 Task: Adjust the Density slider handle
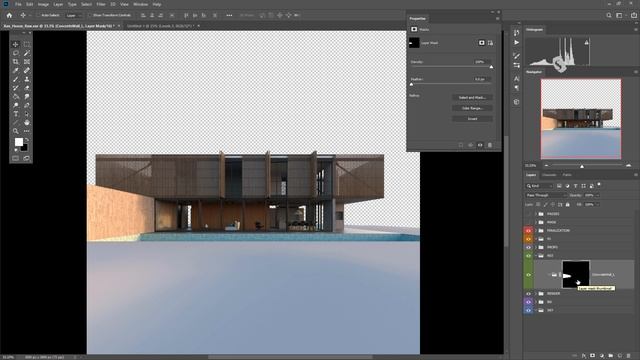tap(491, 67)
